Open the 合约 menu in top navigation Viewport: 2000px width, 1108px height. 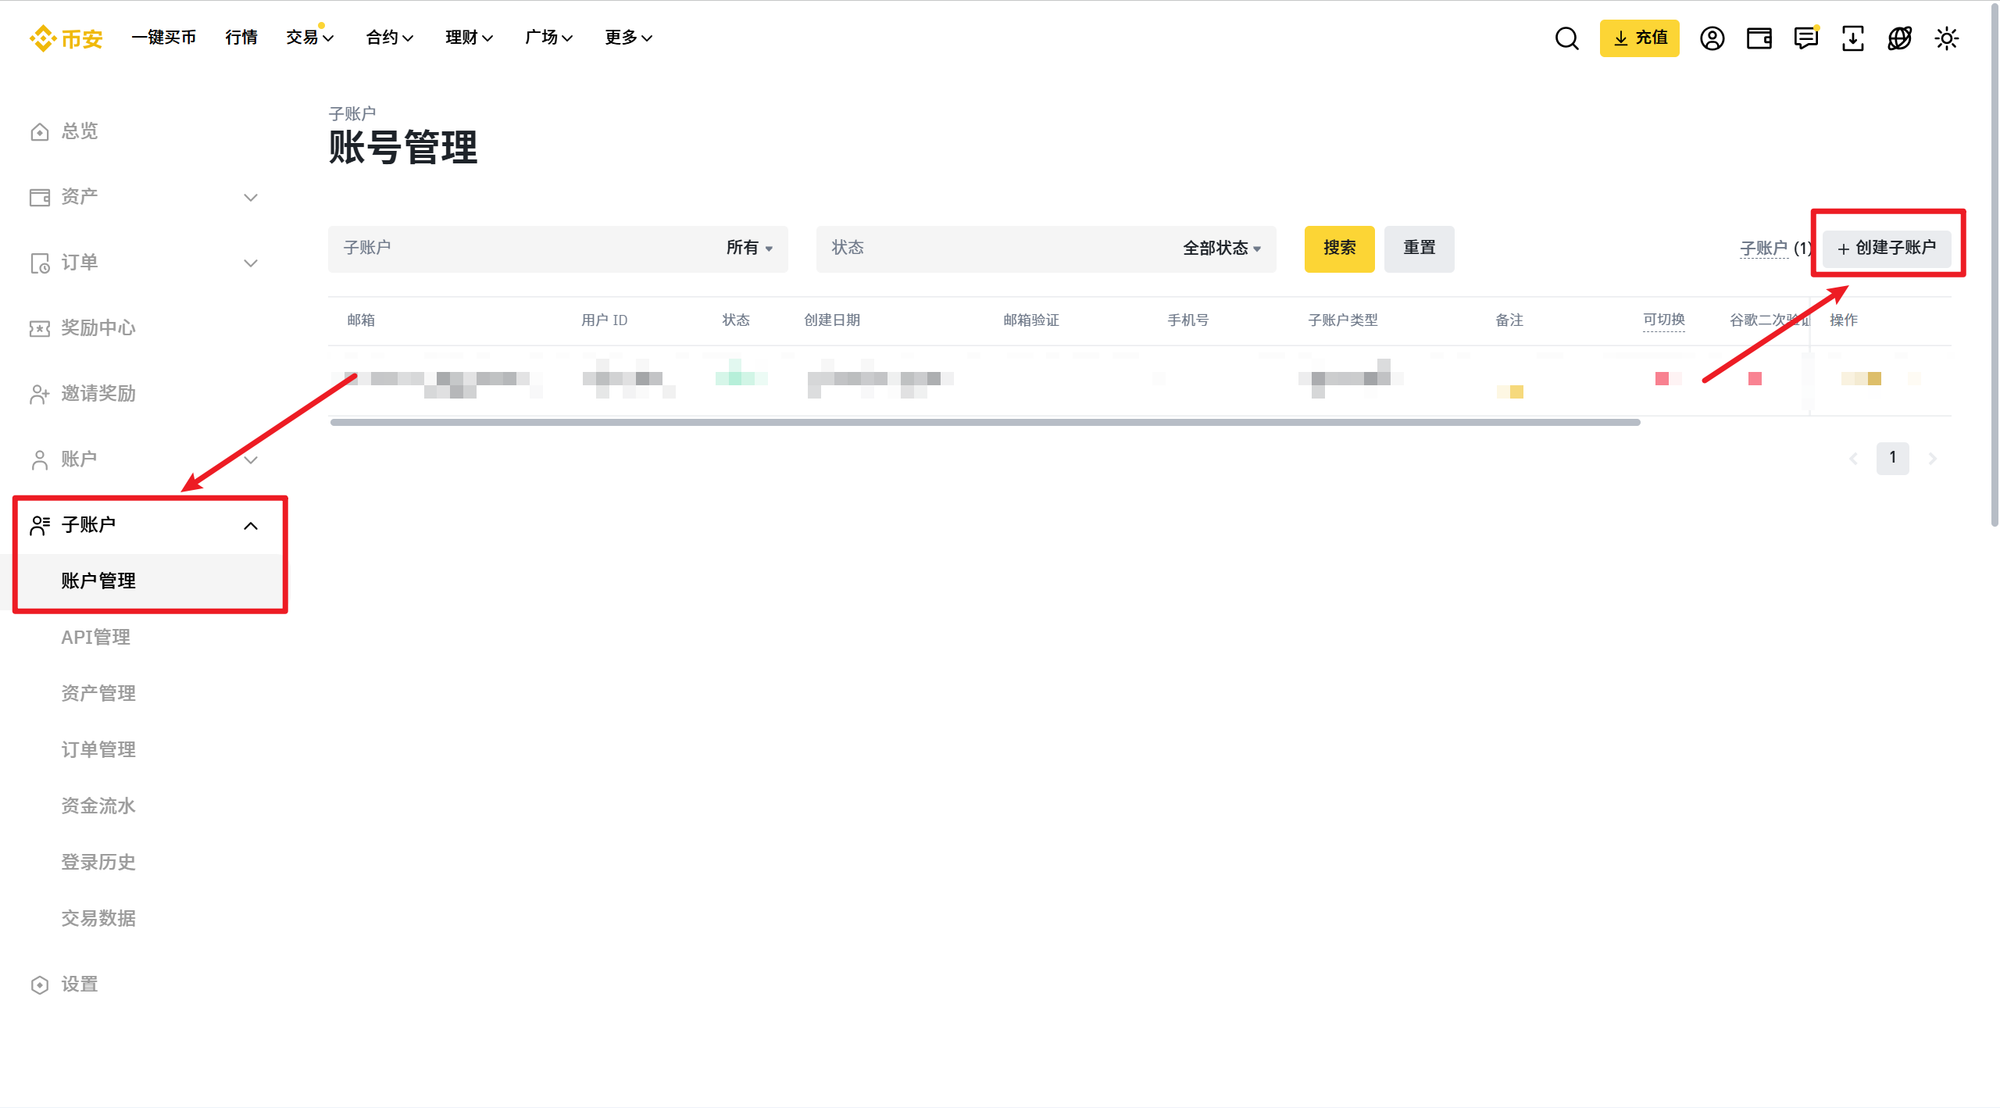[388, 38]
